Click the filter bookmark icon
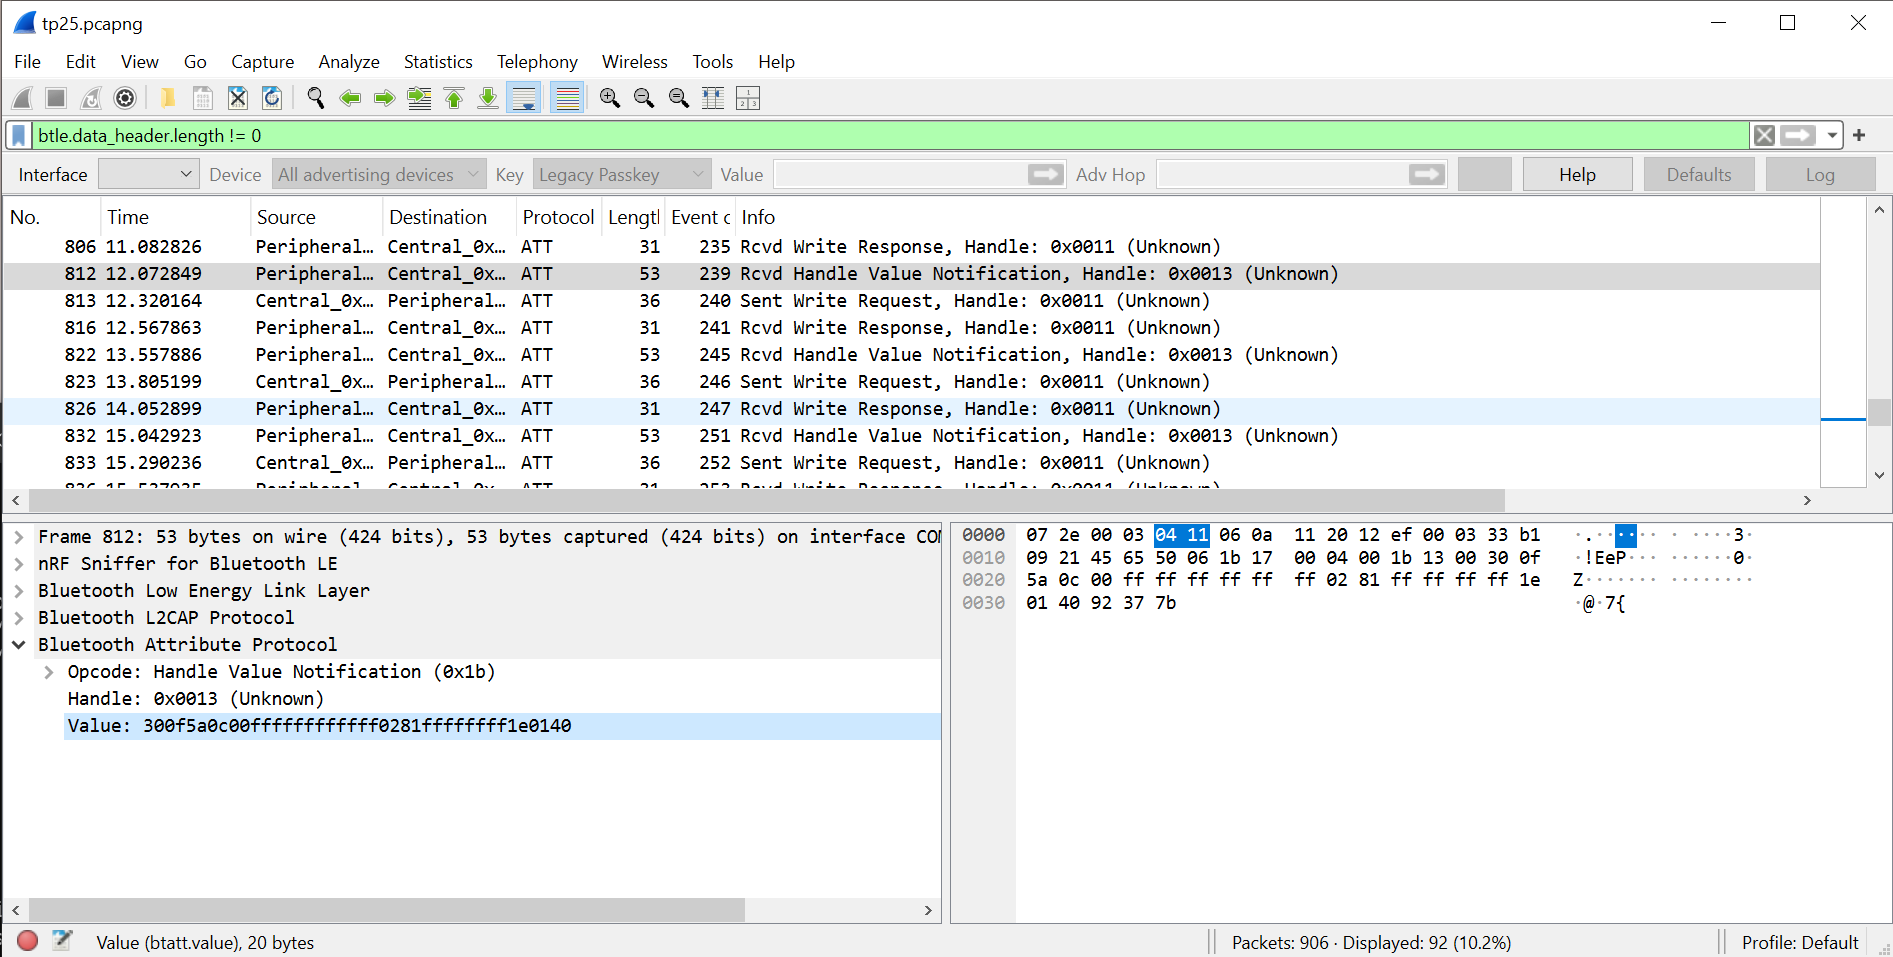 pyautogui.click(x=18, y=135)
